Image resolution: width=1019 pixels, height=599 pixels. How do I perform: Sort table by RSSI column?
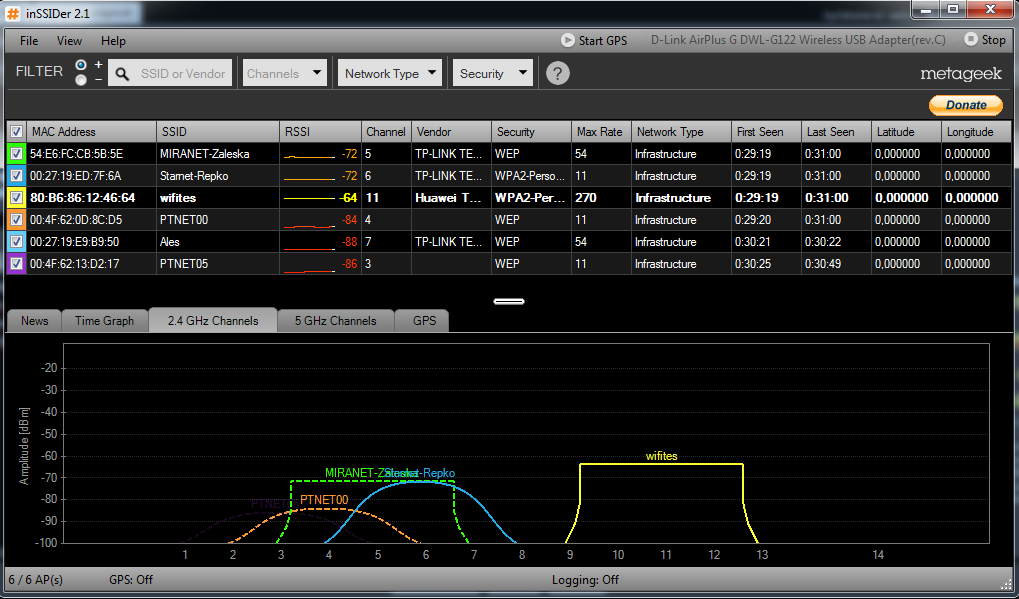coord(320,132)
